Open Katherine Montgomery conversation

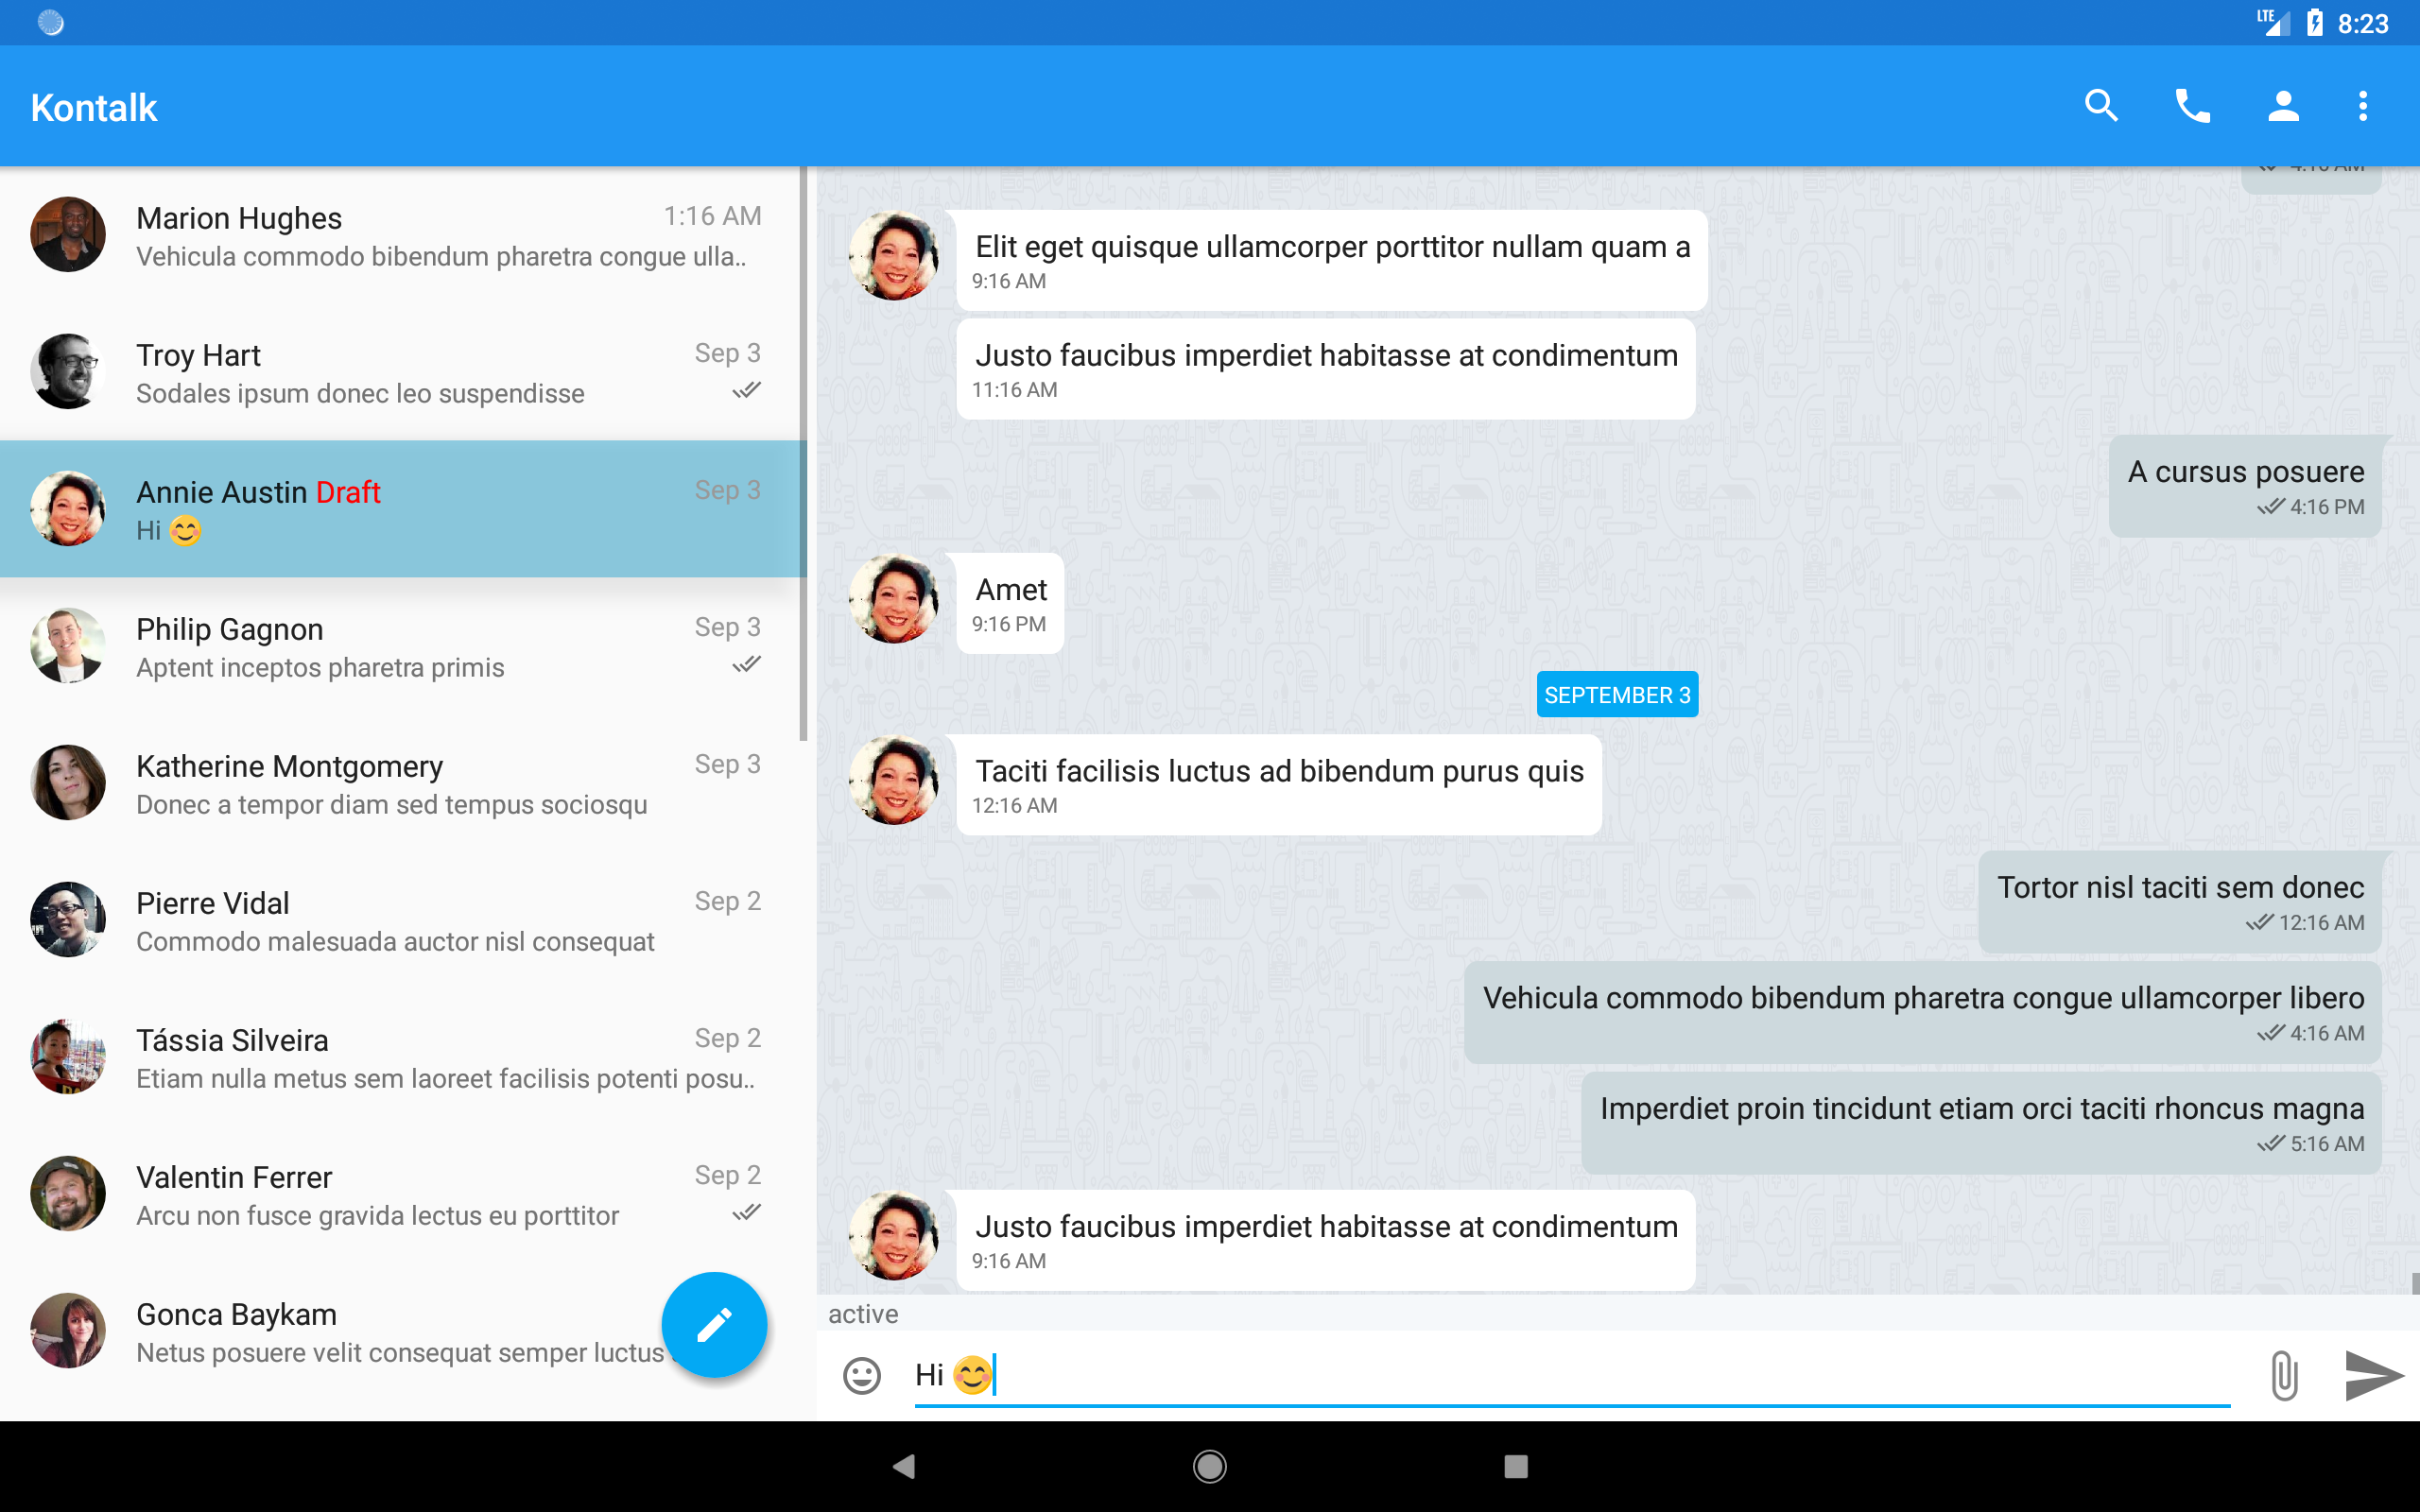point(400,783)
